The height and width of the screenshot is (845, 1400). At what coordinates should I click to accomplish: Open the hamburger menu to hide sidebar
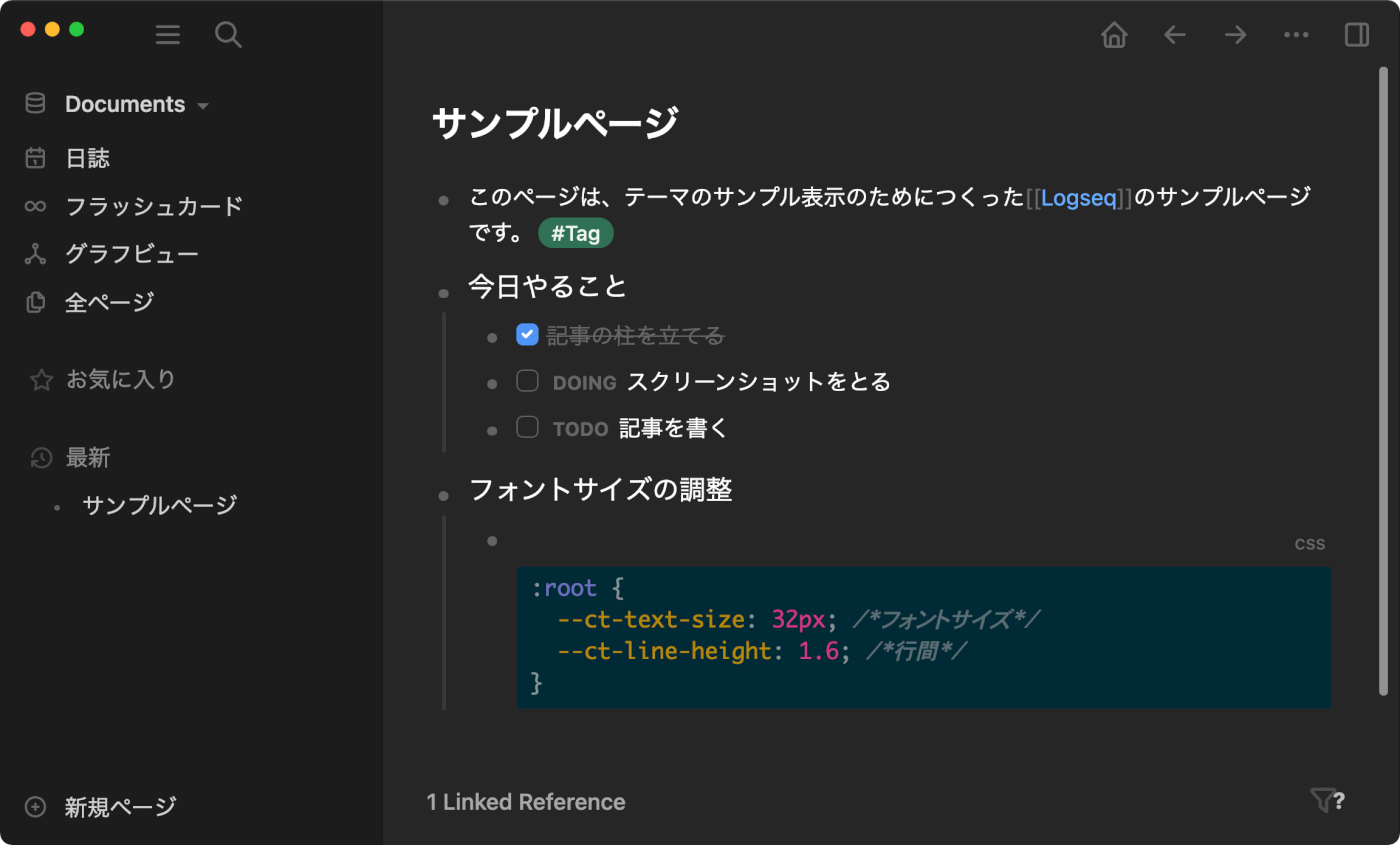pyautogui.click(x=167, y=34)
